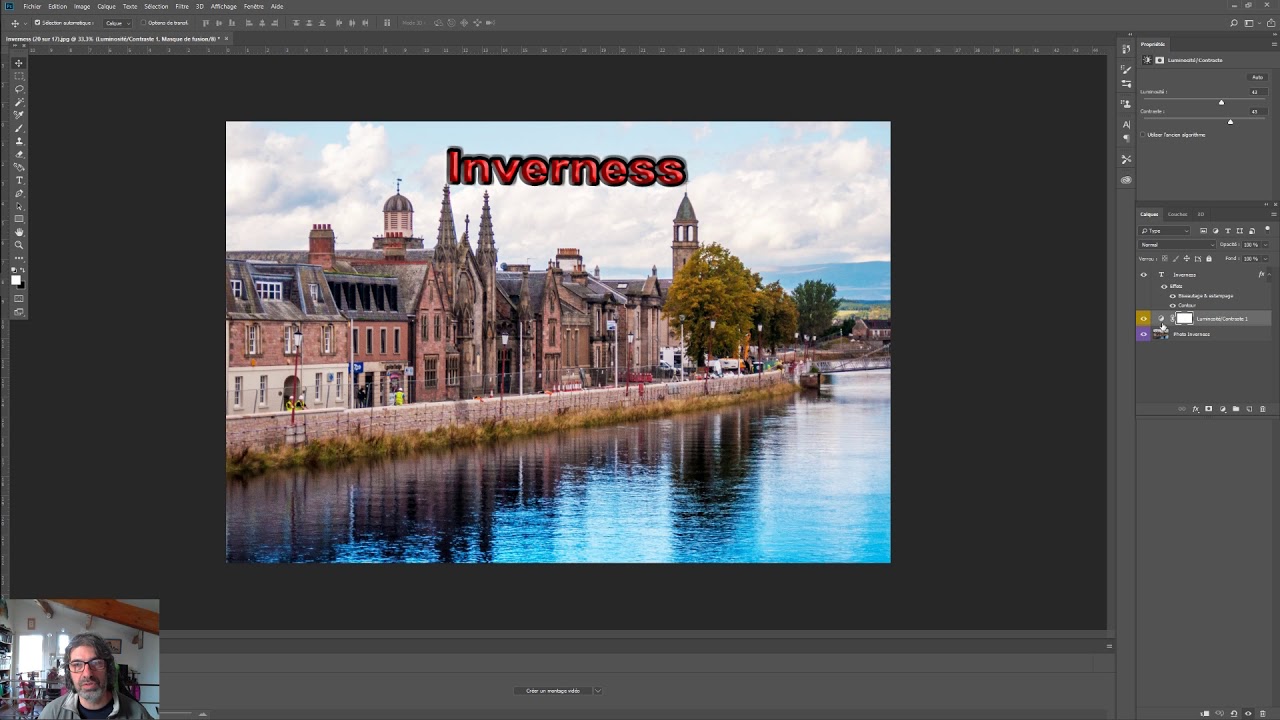The height and width of the screenshot is (720, 1280).
Task: Click the Créer un montage vidéo button
Action: tap(553, 691)
